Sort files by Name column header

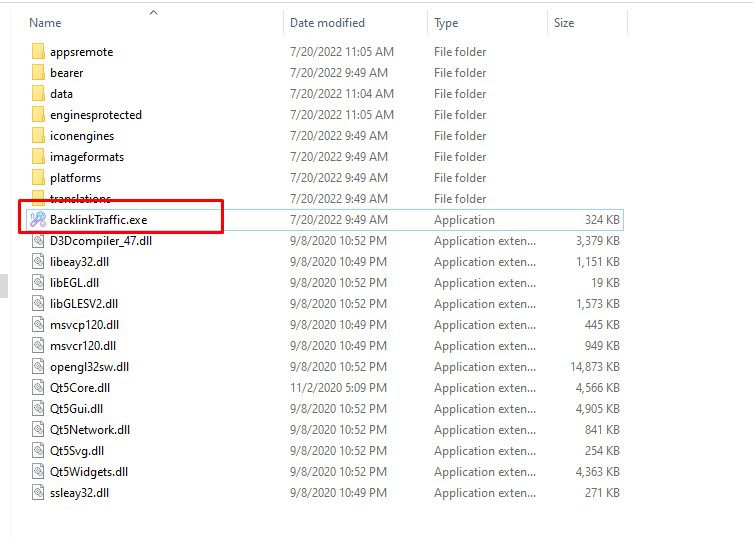[45, 23]
